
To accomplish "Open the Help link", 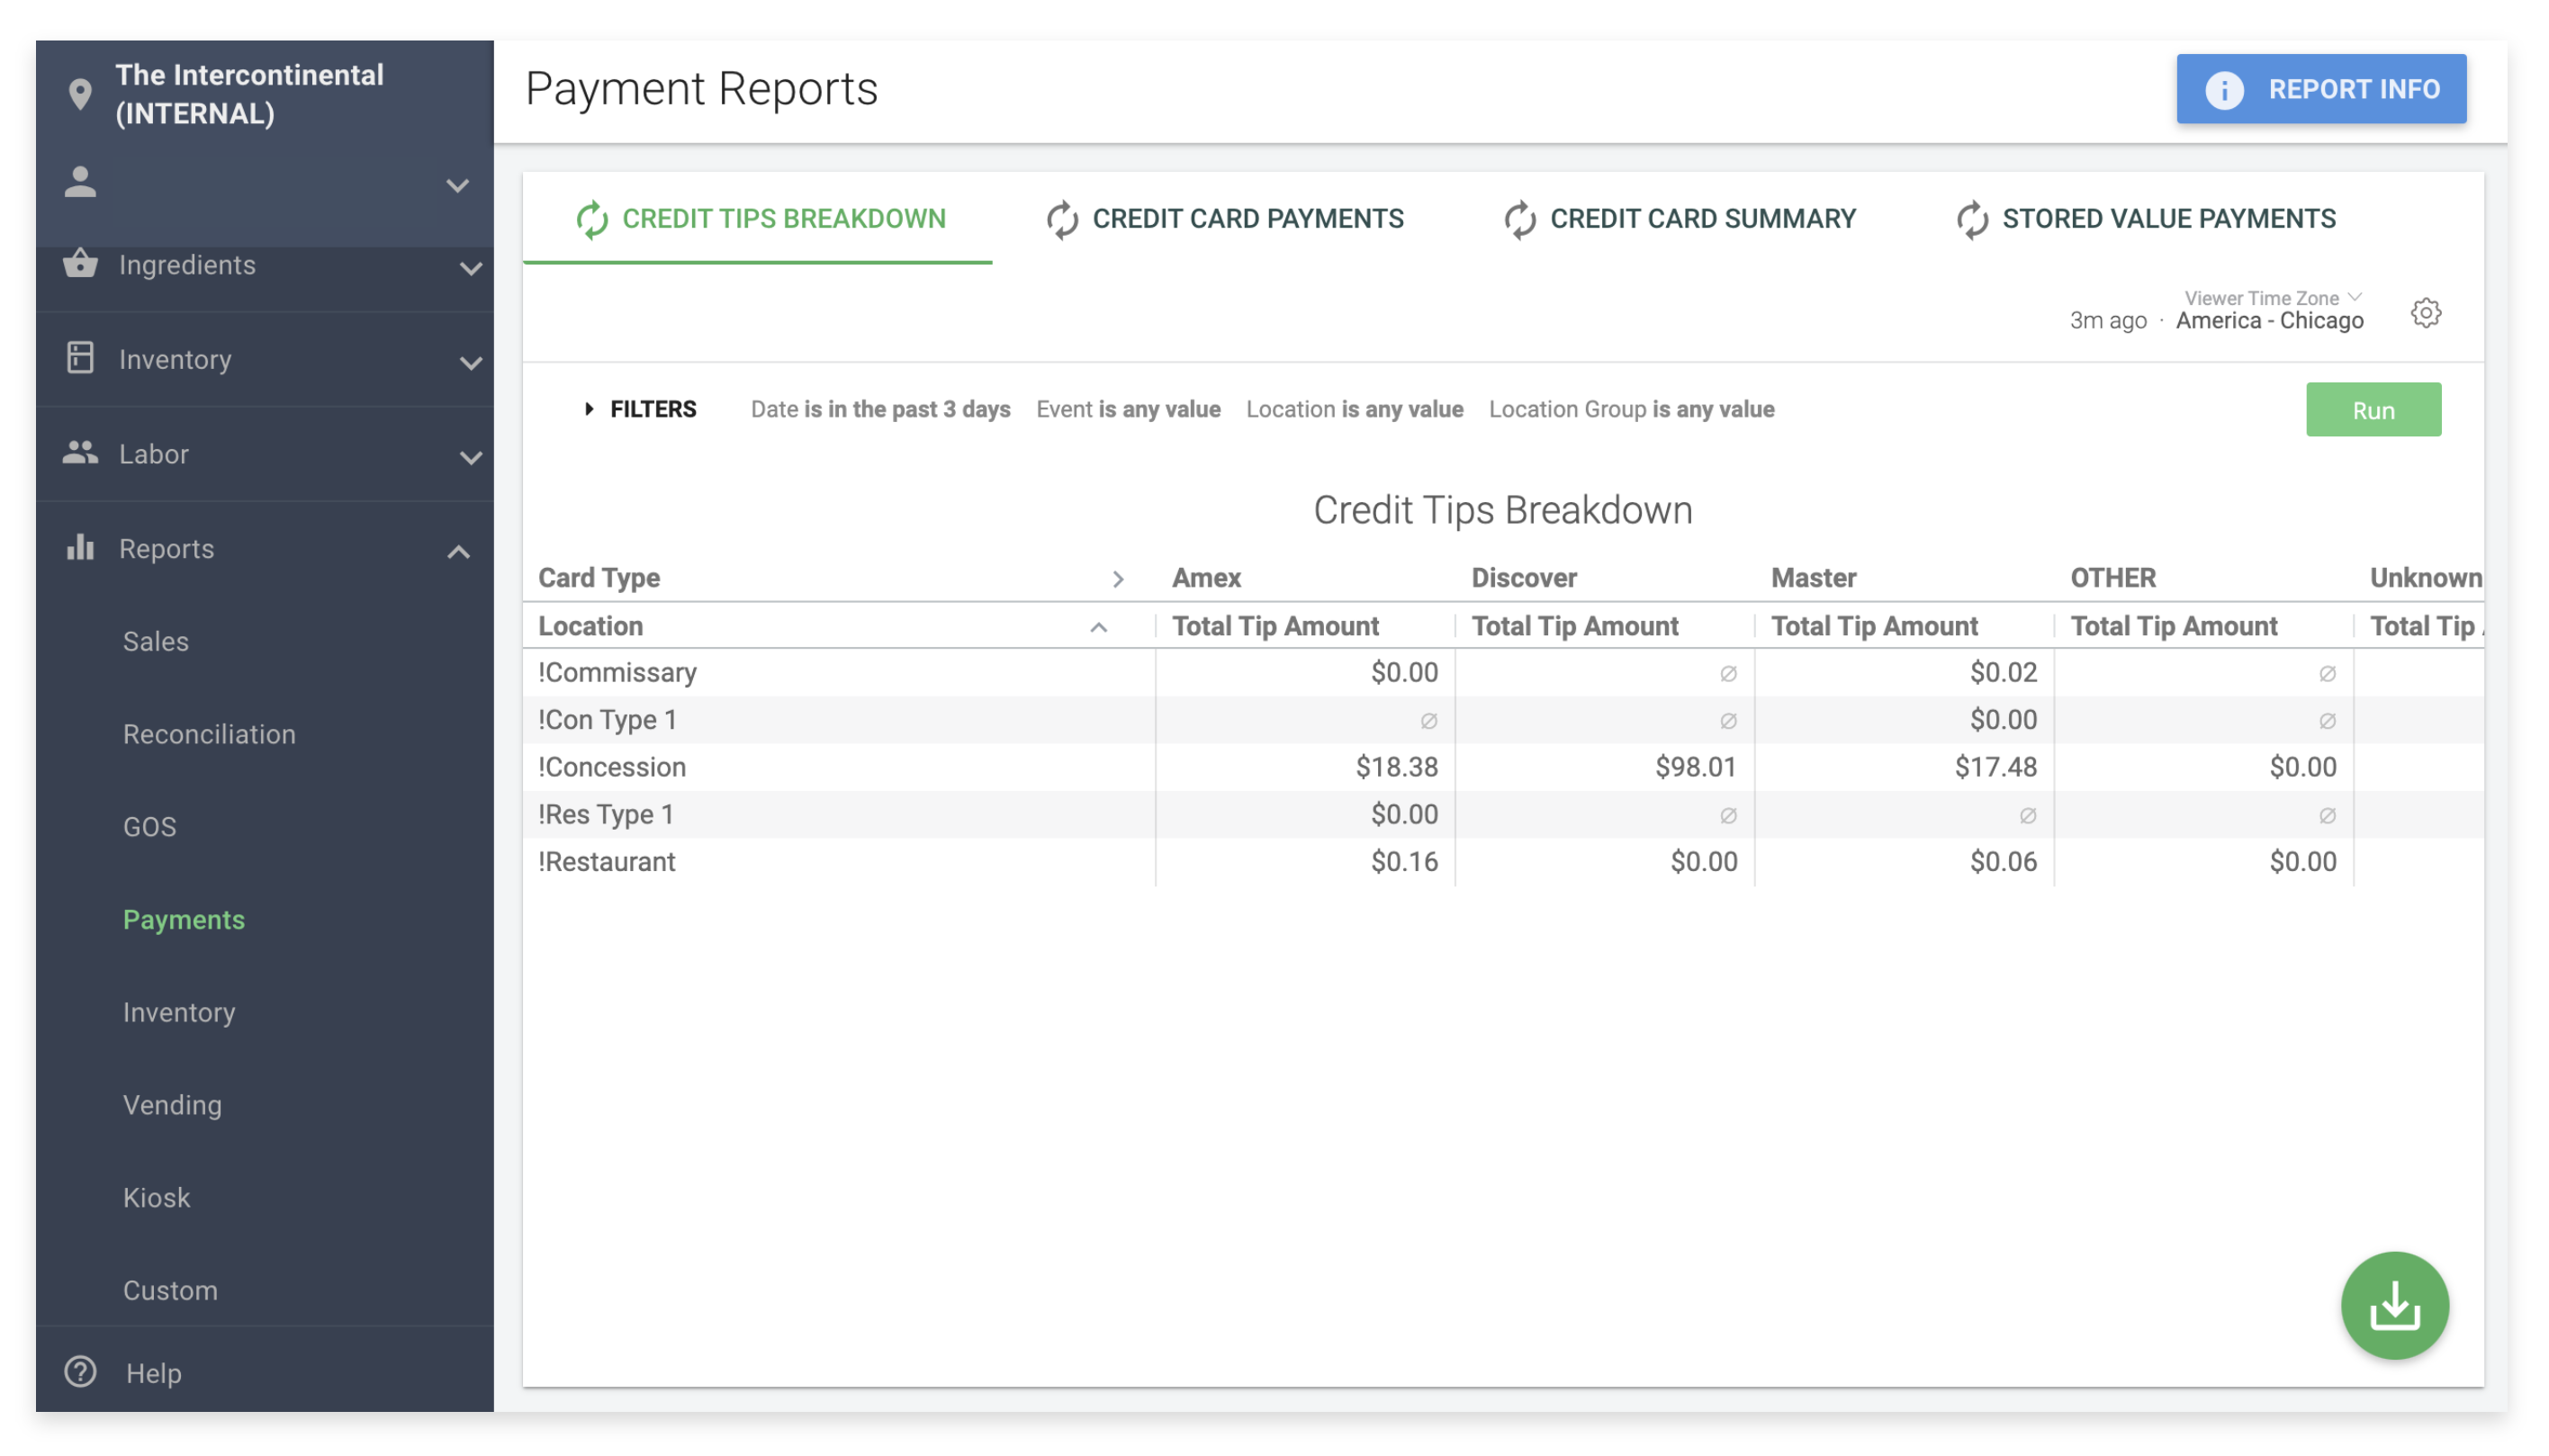I will point(154,1374).
